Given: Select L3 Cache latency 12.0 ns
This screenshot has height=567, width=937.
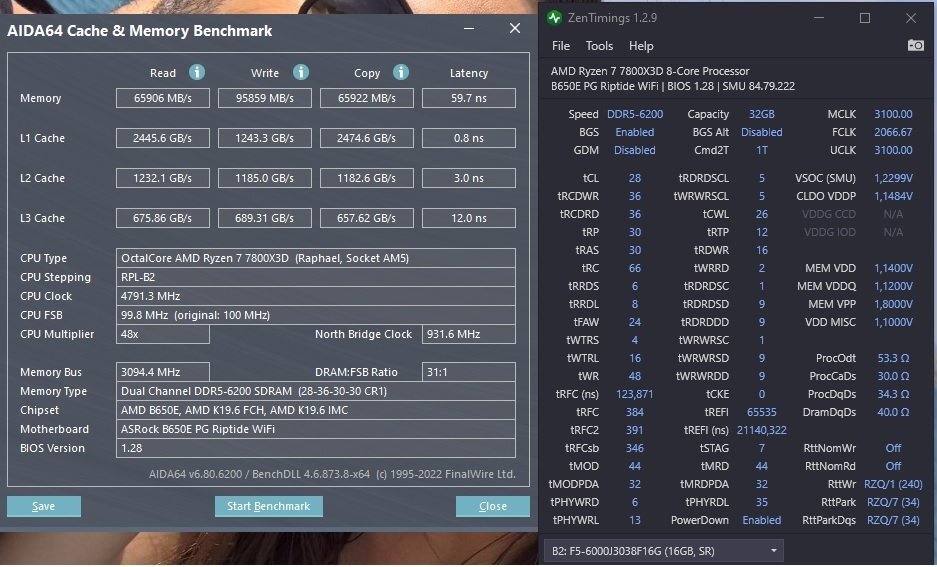Looking at the screenshot, I should pyautogui.click(x=468, y=218).
